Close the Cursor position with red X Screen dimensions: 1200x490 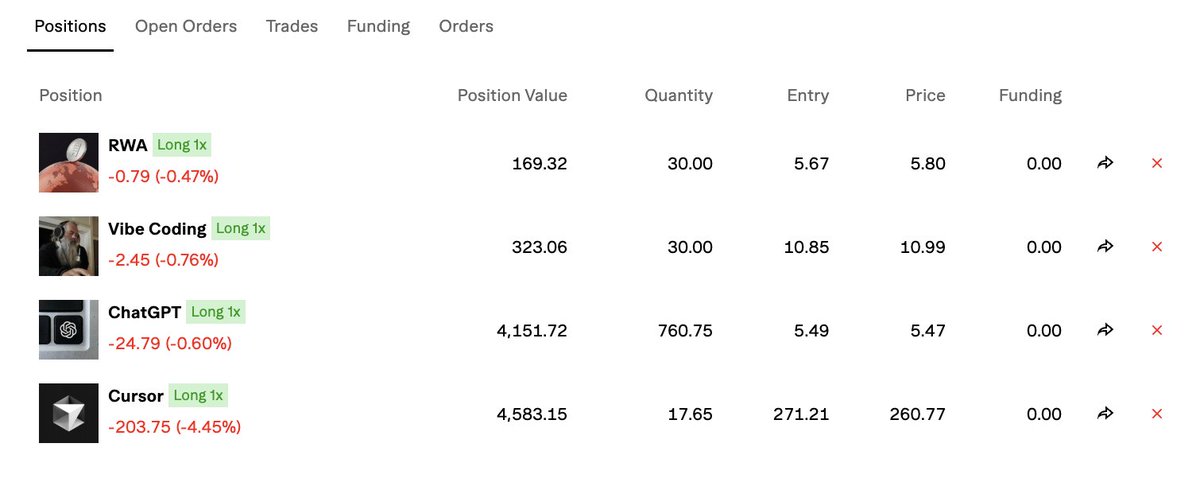pyautogui.click(x=1157, y=413)
